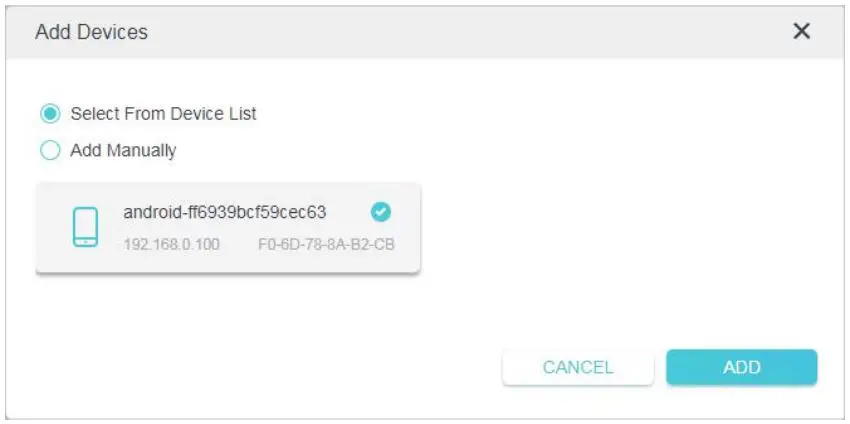Click the IP address 192.168.0.100
850x424 pixels.
pyautogui.click(x=171, y=243)
